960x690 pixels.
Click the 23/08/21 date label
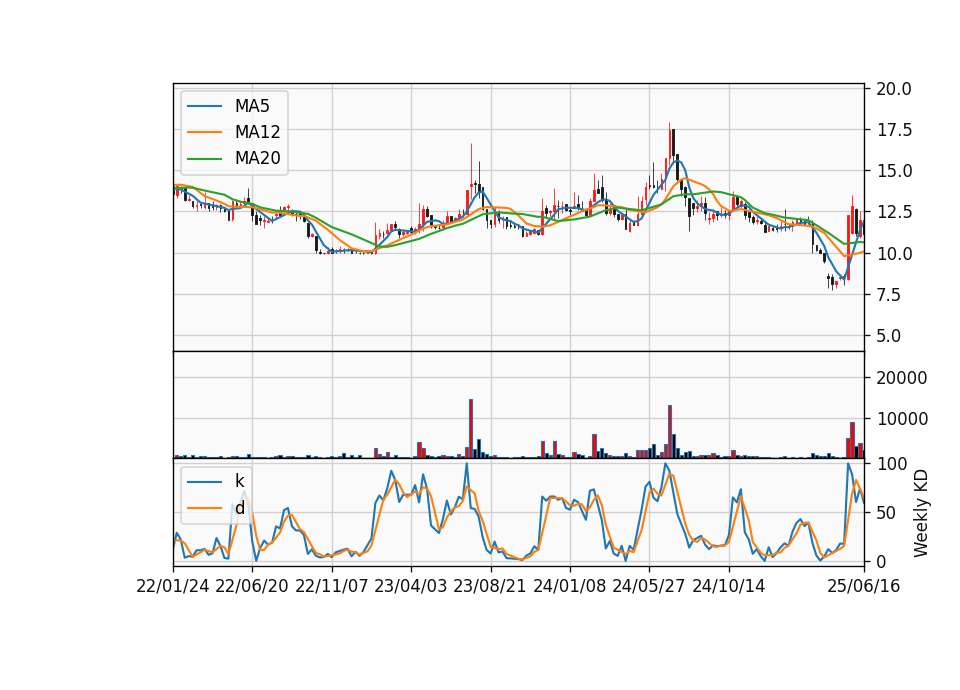point(490,587)
